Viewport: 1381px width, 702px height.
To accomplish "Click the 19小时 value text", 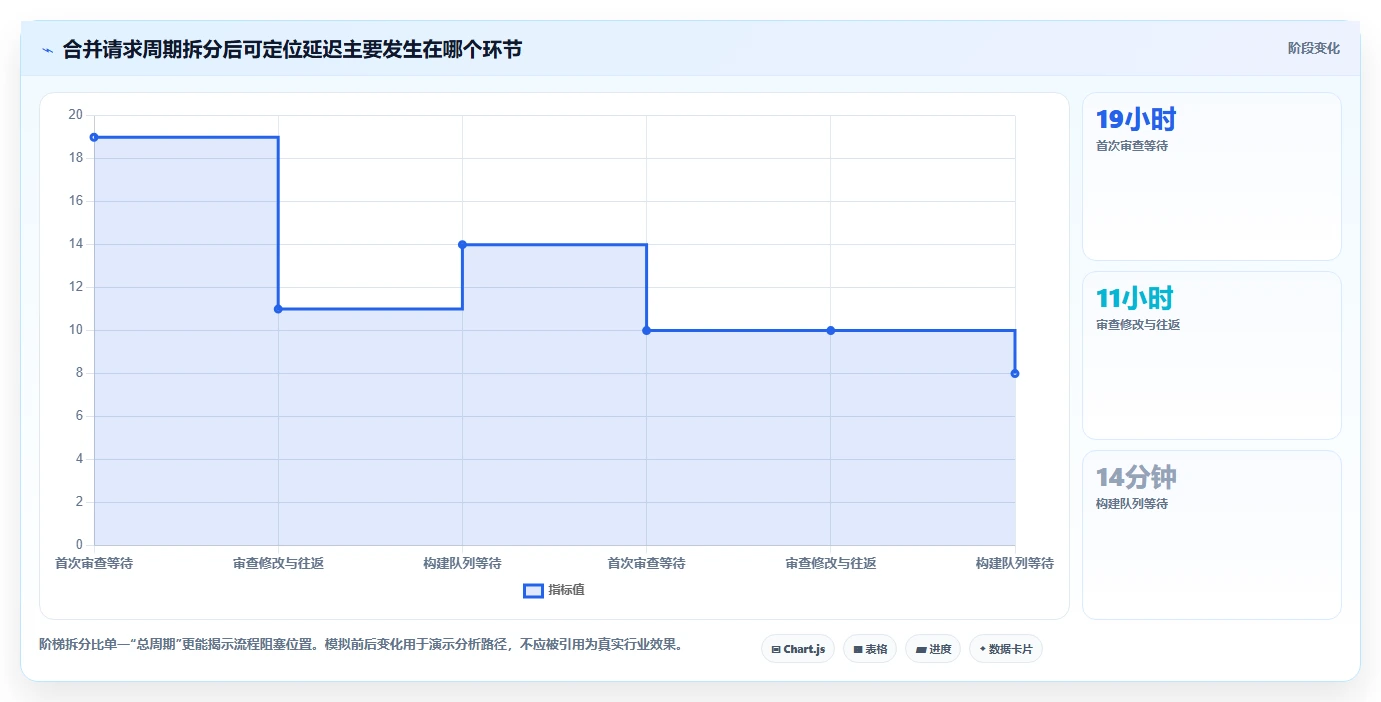I will (x=1136, y=120).
